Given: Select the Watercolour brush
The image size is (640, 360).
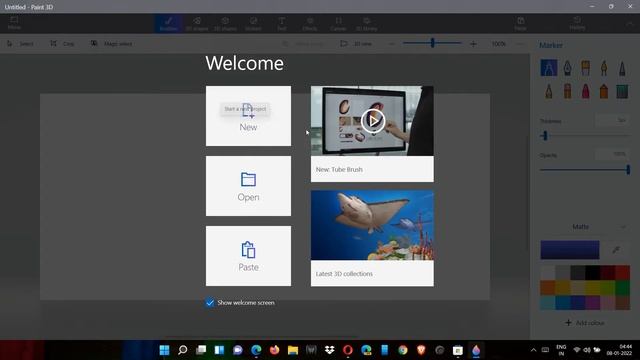Looking at the screenshot, I should point(604,68).
